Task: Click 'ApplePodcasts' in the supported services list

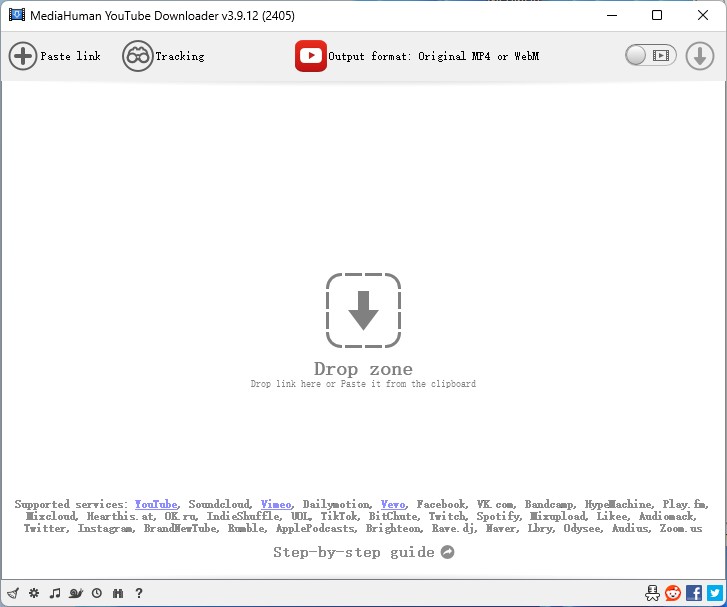Action: tap(316, 528)
